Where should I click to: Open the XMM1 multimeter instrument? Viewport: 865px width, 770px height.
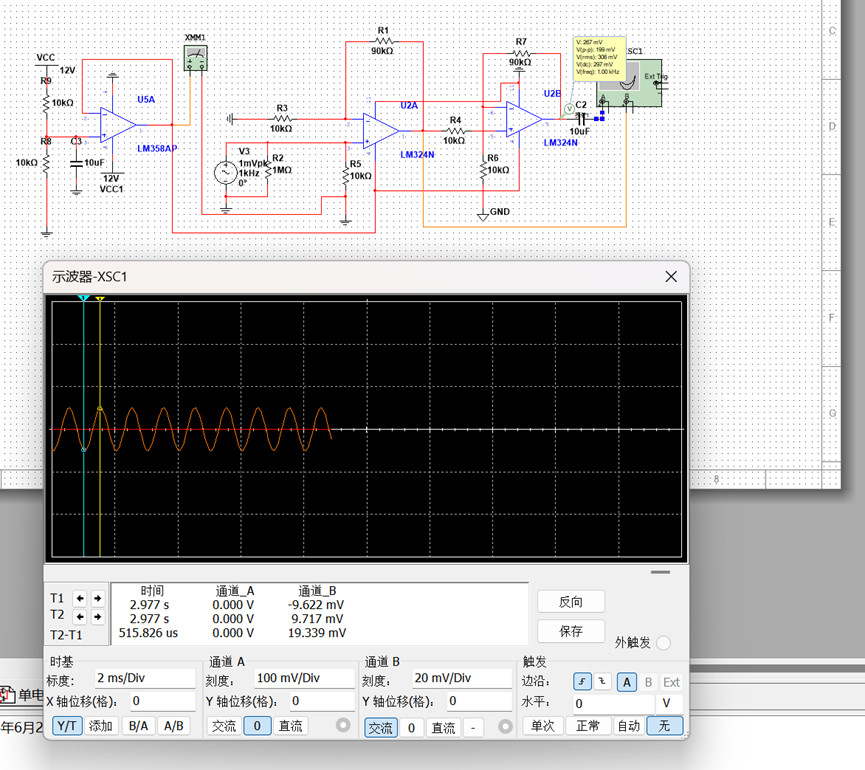pyautogui.click(x=195, y=58)
